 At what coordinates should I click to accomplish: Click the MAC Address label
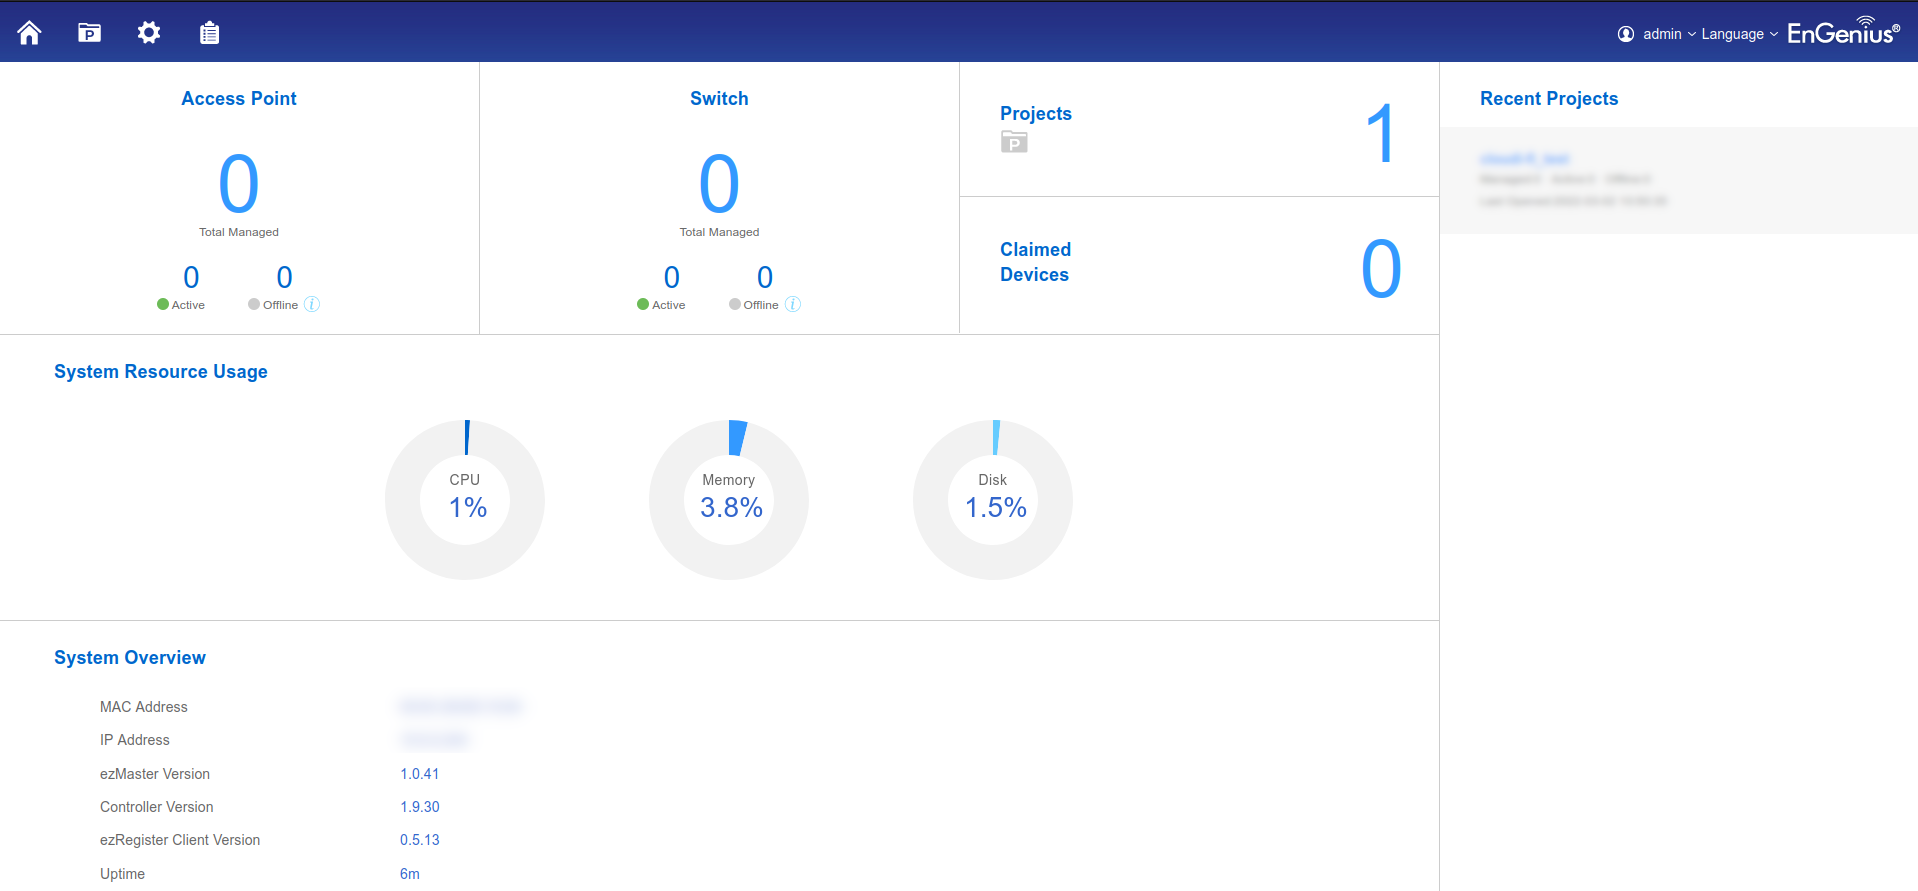click(144, 707)
